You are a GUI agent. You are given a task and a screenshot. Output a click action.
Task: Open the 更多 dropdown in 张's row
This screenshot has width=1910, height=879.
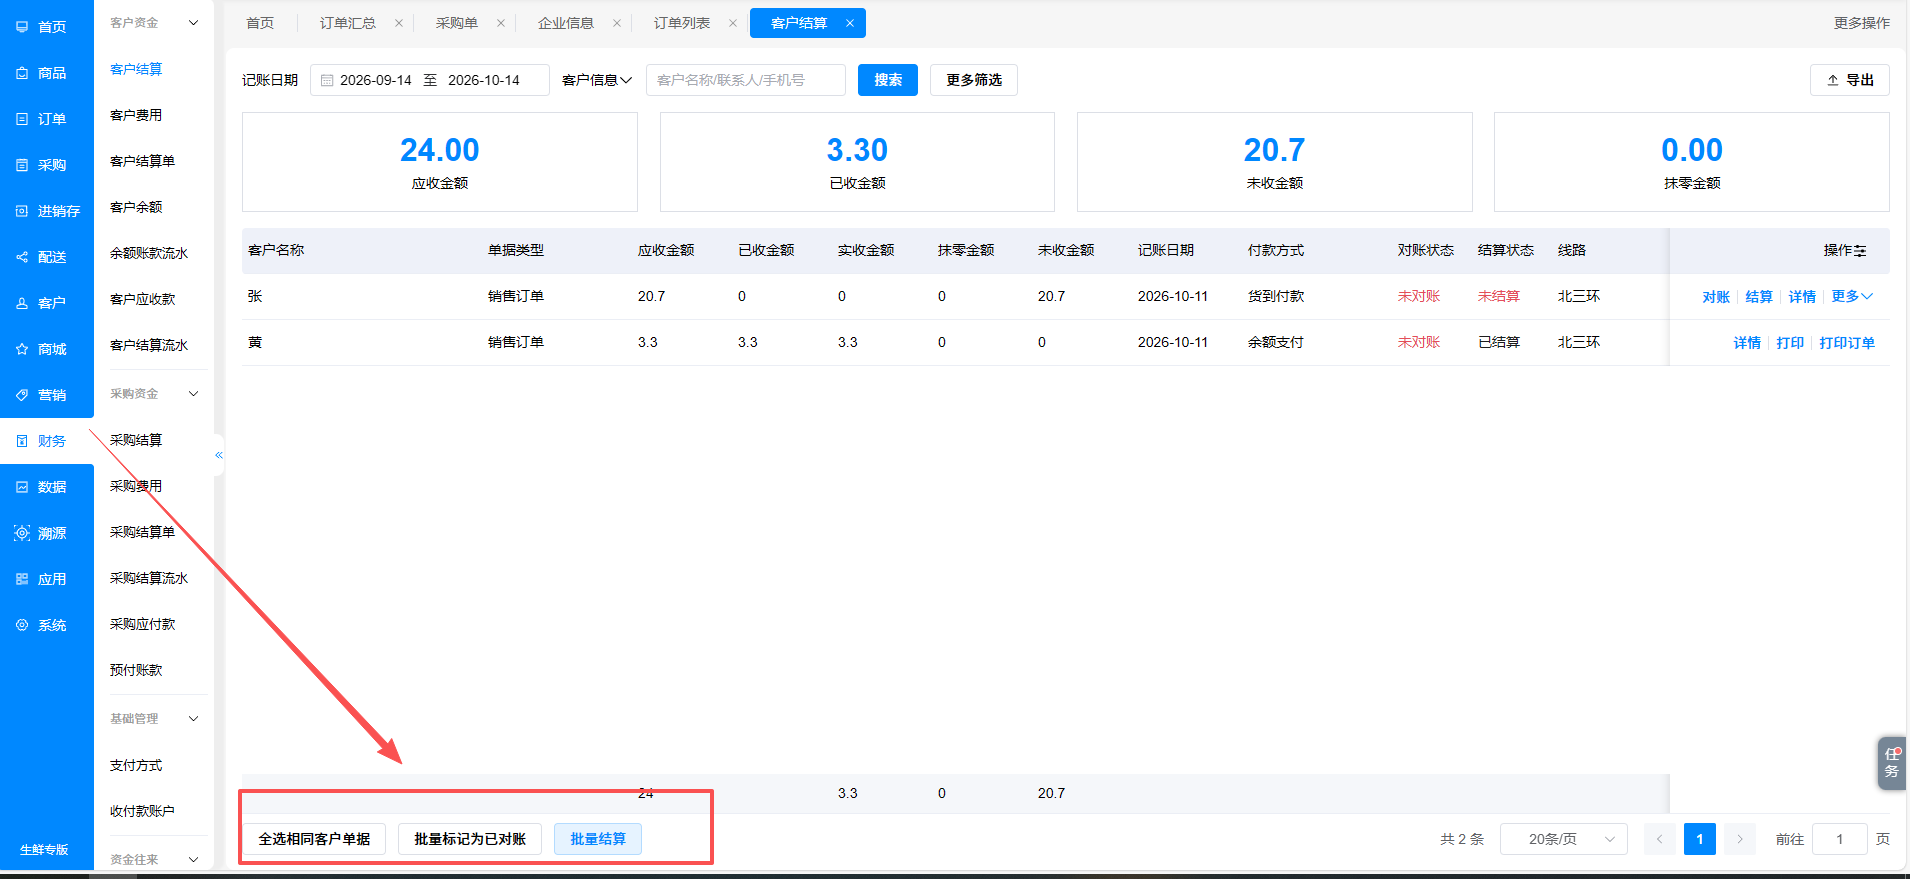pyautogui.click(x=1852, y=296)
